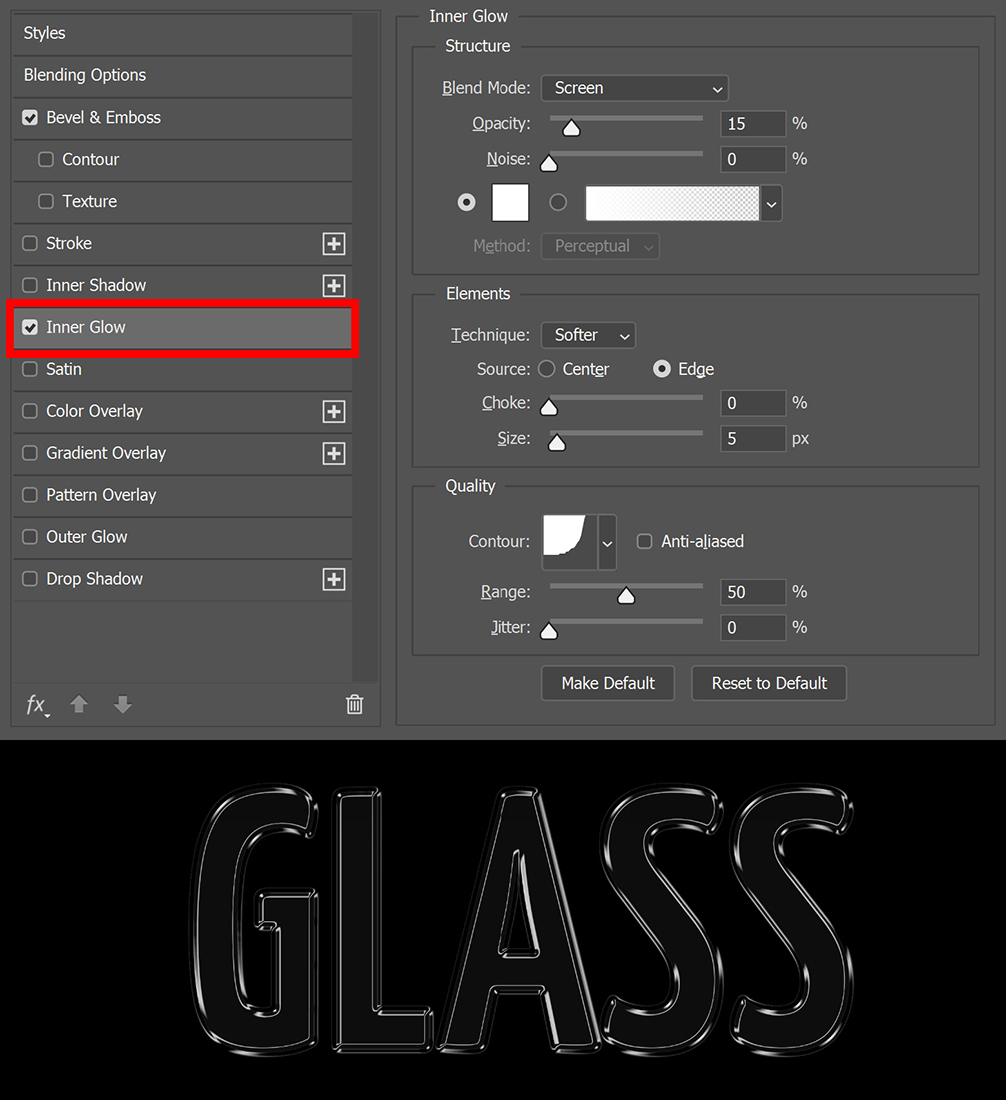The height and width of the screenshot is (1100, 1006).
Task: Open the white glow color swatch
Action: 509,202
